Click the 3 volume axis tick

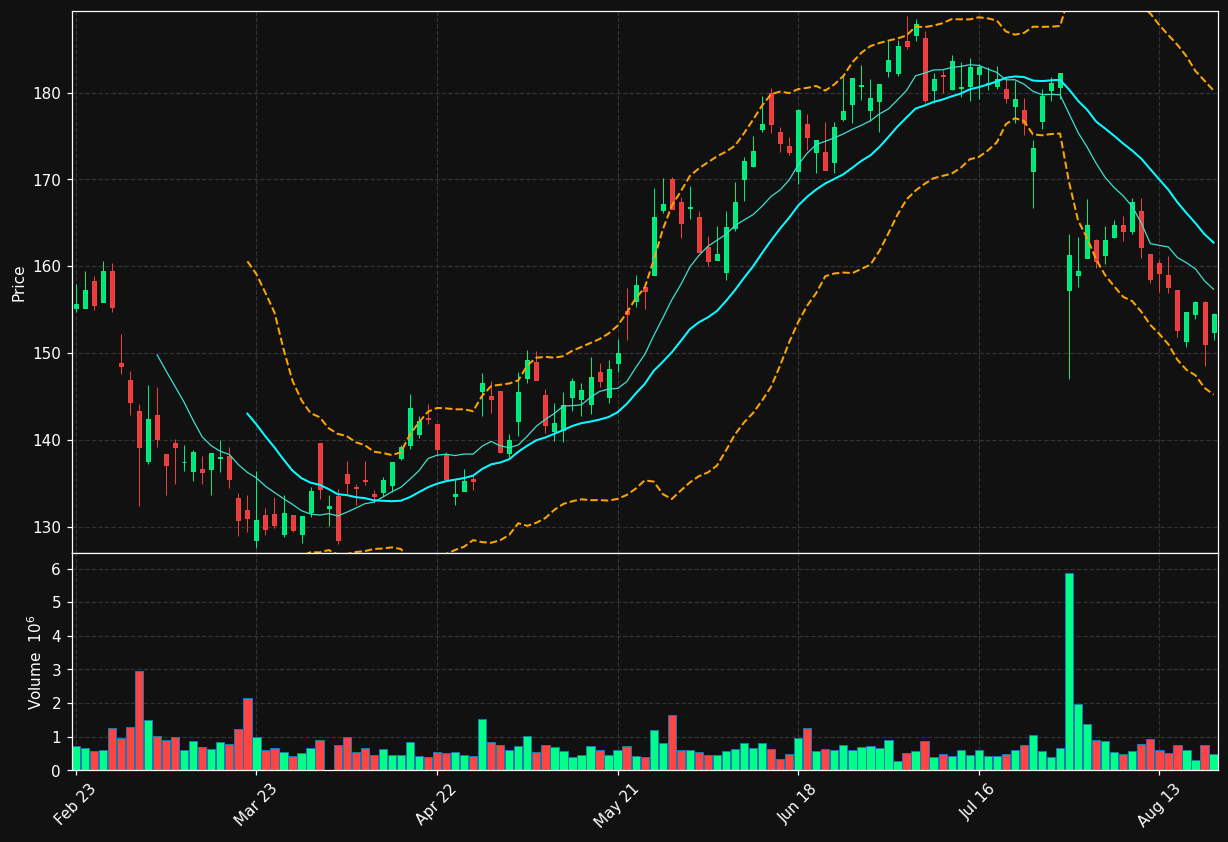[56, 670]
